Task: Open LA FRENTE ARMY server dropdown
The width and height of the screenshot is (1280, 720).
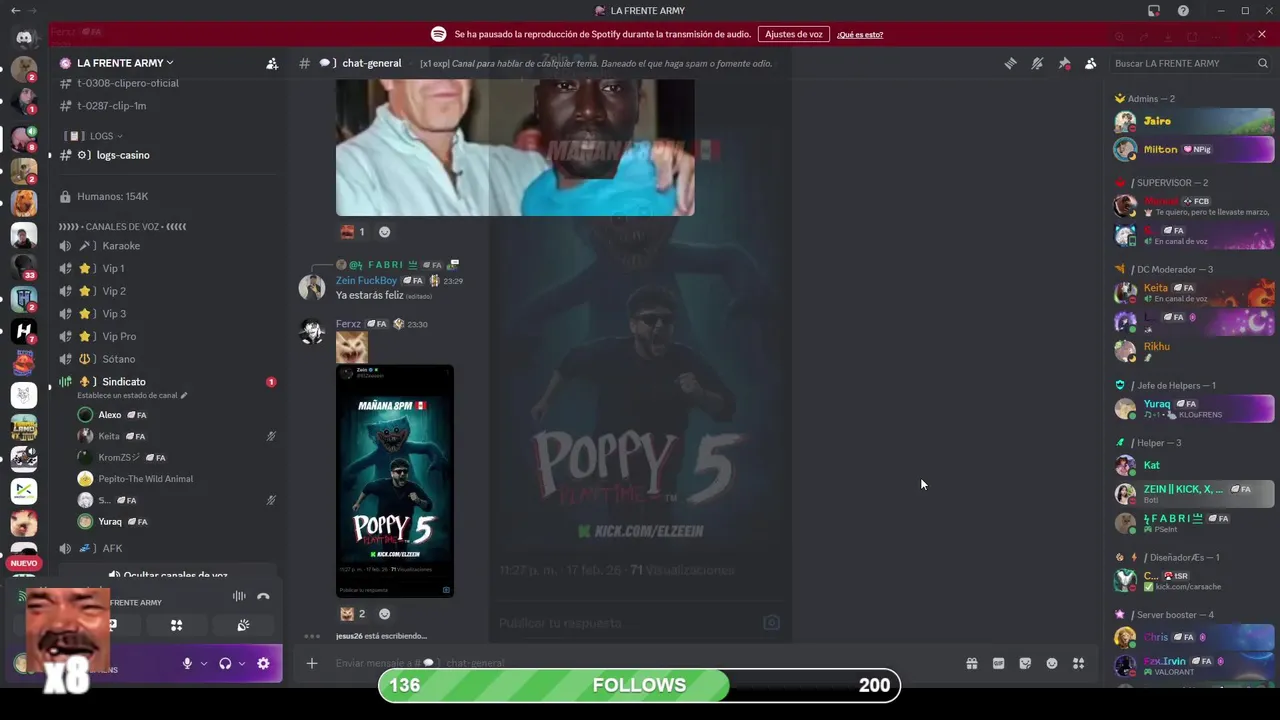Action: pos(125,63)
